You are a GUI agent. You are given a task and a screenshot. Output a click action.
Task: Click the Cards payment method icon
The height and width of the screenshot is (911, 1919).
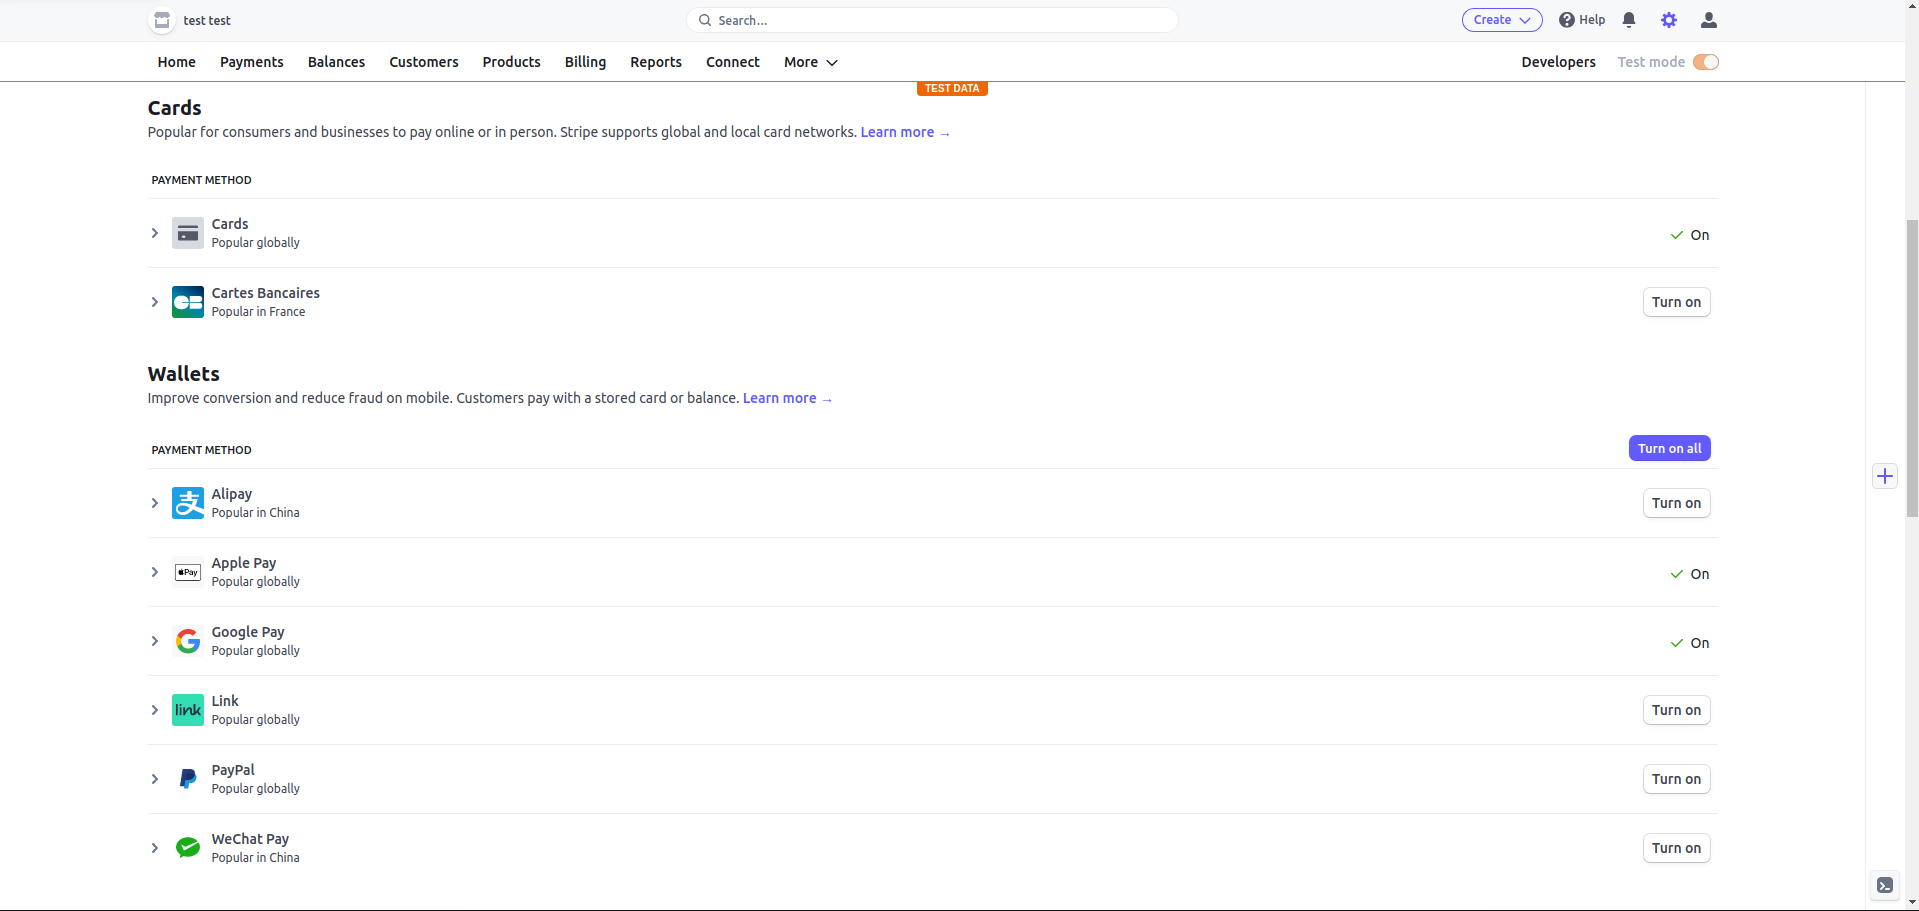tap(188, 233)
